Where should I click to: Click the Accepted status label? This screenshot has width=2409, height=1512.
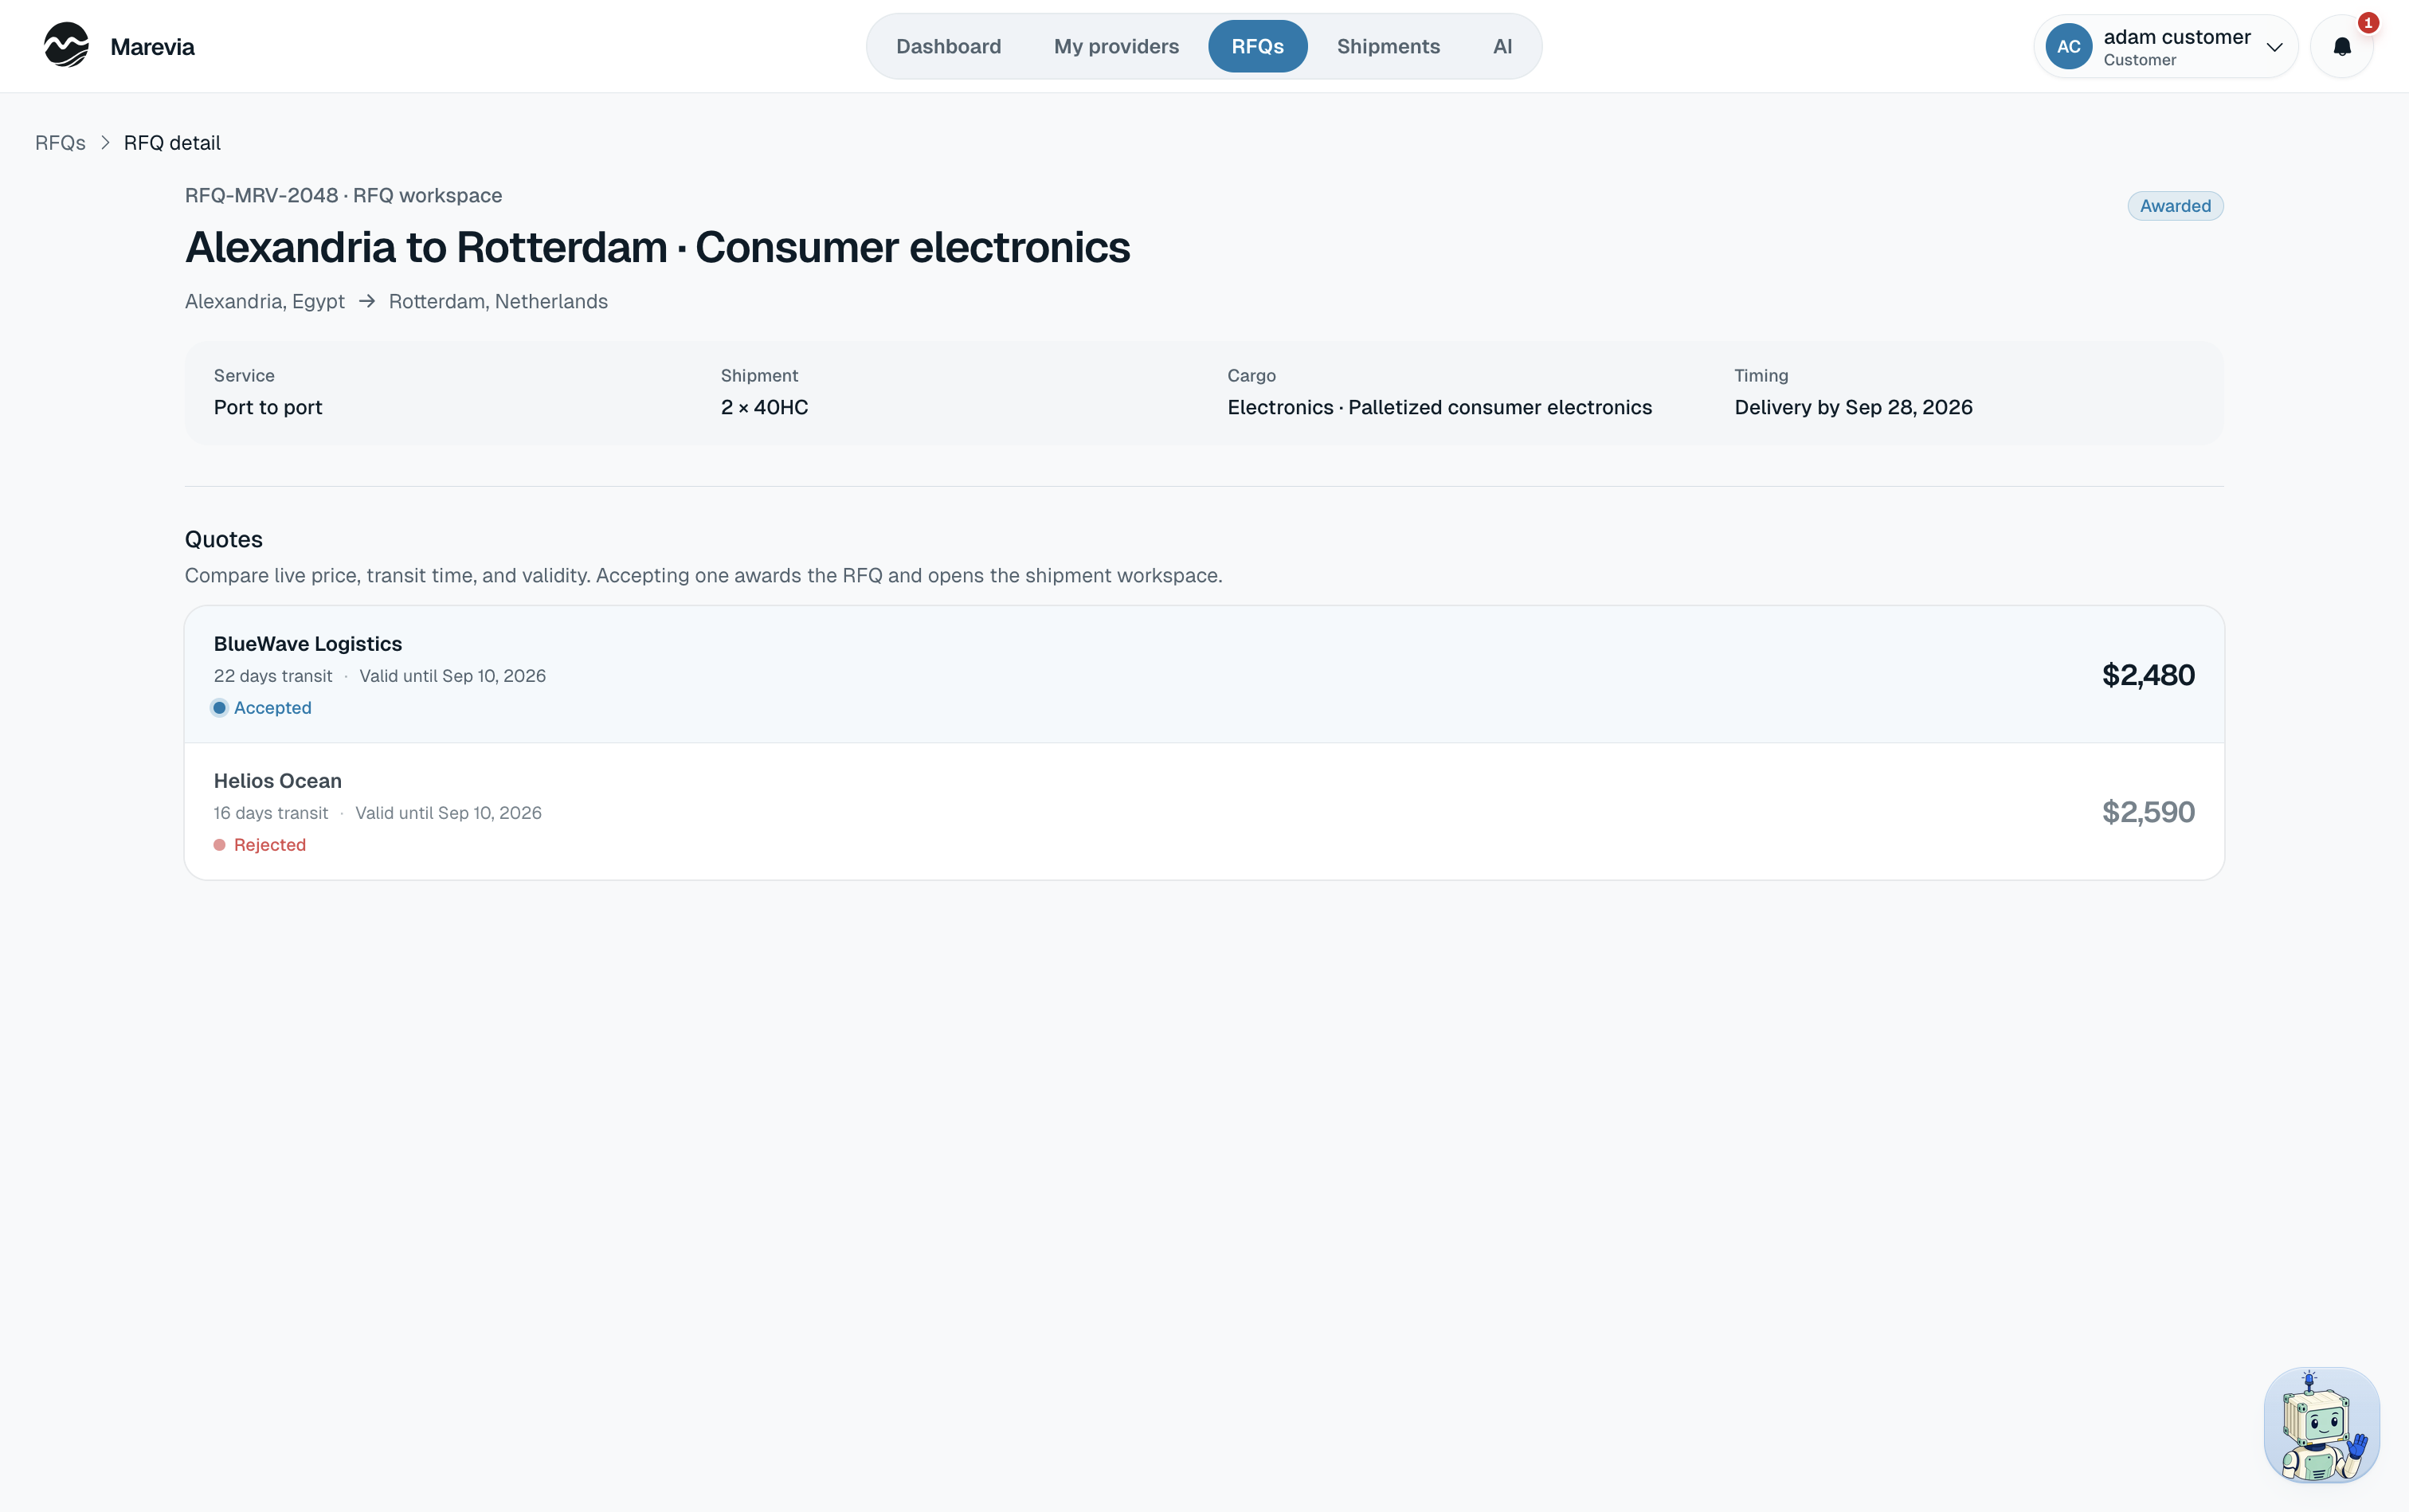272,708
